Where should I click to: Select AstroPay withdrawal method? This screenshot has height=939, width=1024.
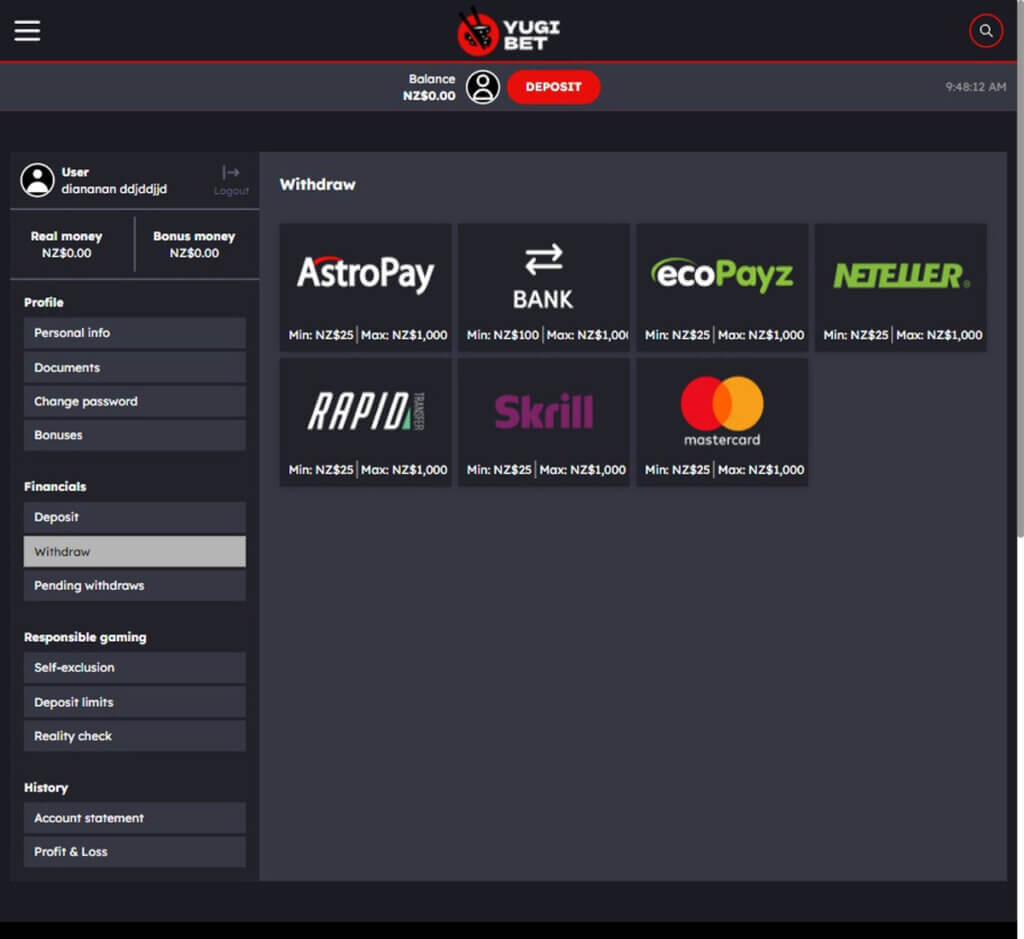[365, 287]
